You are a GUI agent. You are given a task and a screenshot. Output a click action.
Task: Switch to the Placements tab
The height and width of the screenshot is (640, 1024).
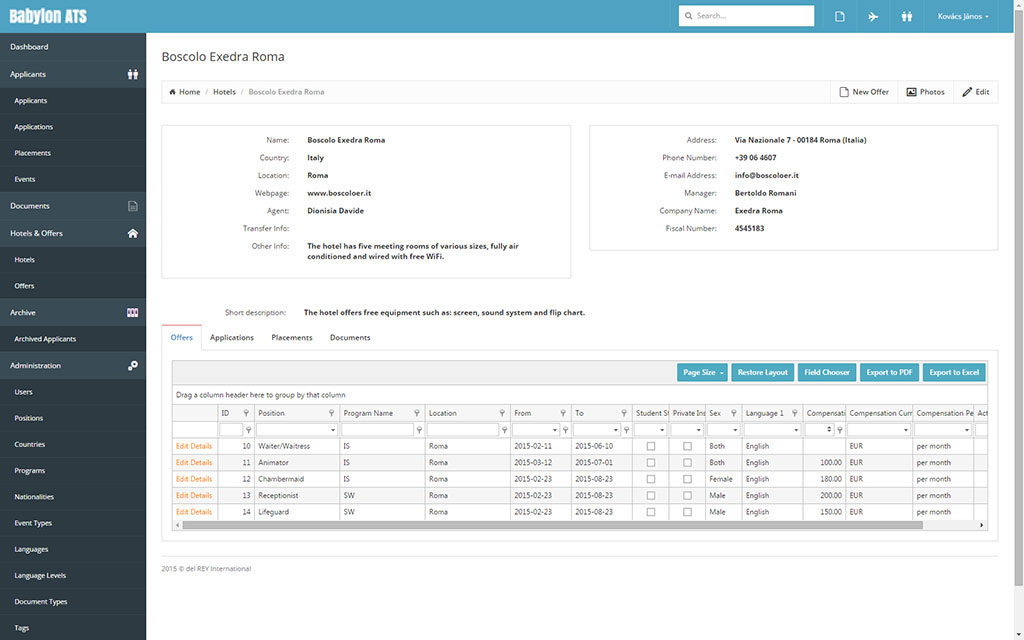(292, 338)
